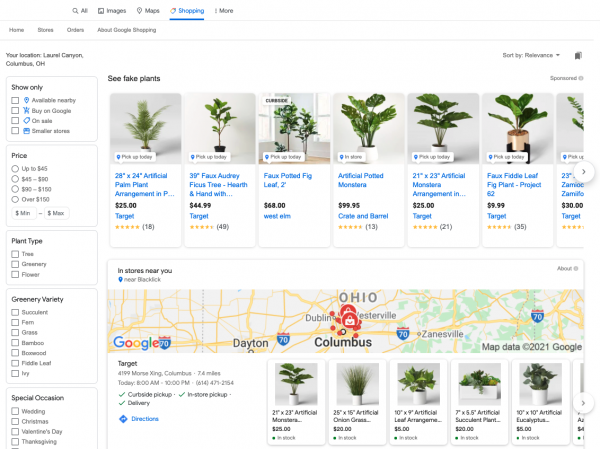Image resolution: width=600 pixels, height=449 pixels.
Task: Open the Faux Potted Fig Leaf listing
Action: point(288,180)
